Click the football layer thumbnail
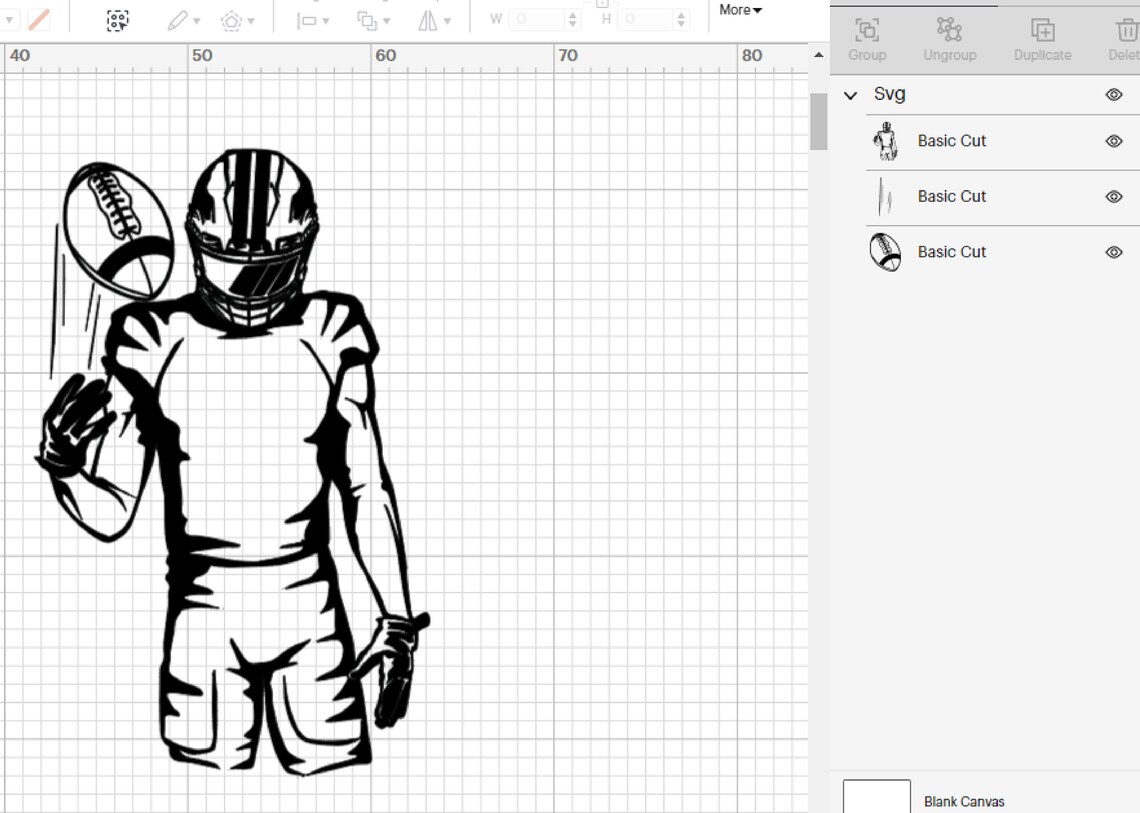 (x=884, y=252)
